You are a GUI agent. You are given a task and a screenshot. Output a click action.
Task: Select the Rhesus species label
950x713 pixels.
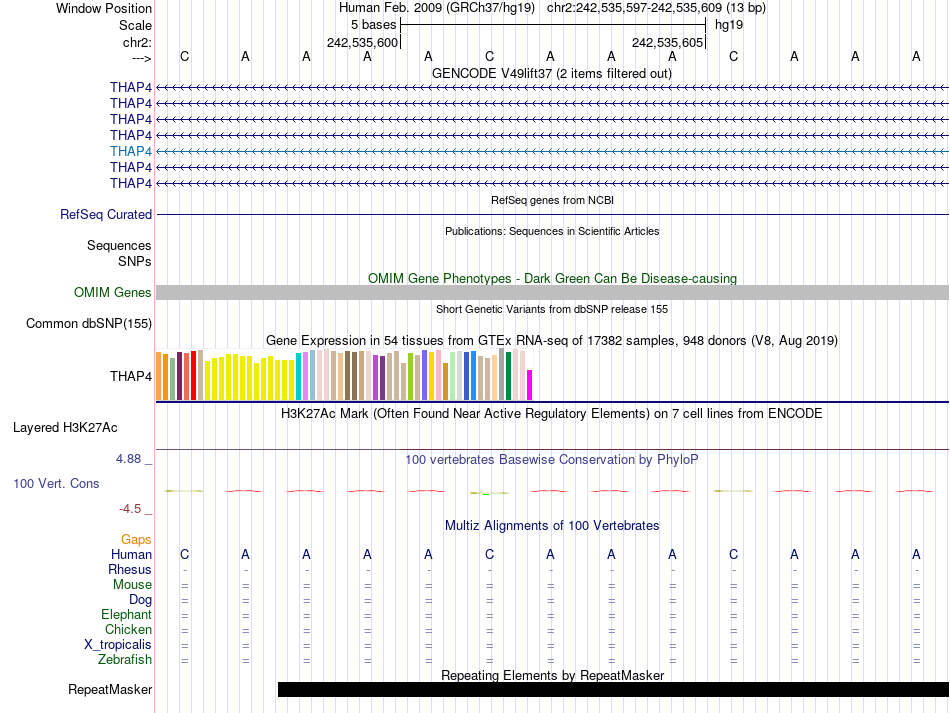[x=130, y=569]
